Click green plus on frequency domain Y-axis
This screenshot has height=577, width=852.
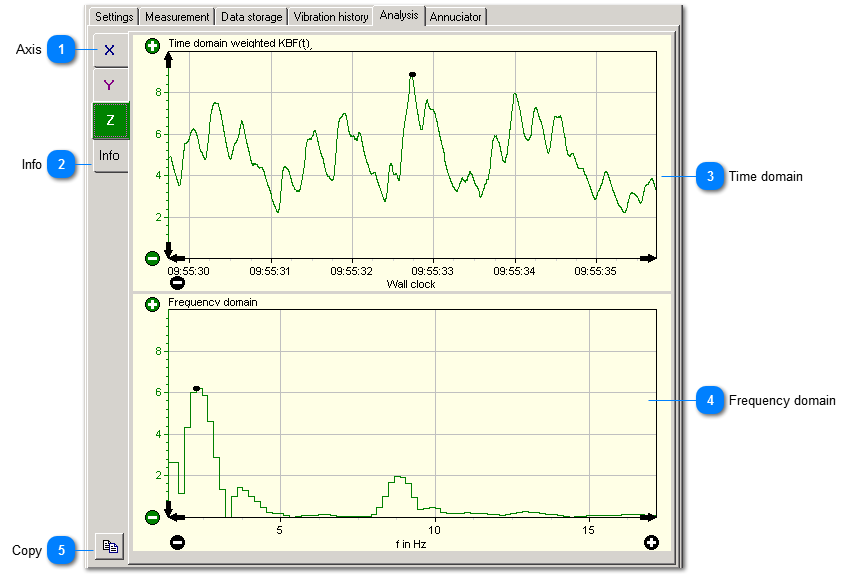click(153, 304)
